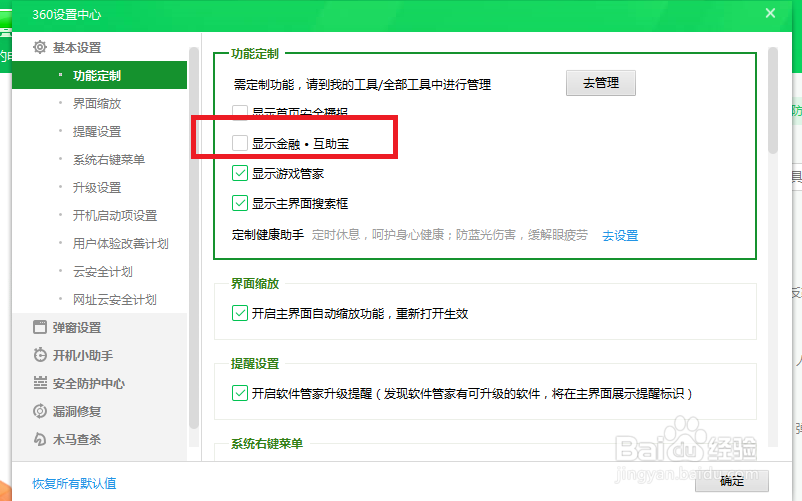Image resolution: width=802 pixels, height=501 pixels.
Task: Click the sidebar vertical scrollbar
Action: point(193,238)
